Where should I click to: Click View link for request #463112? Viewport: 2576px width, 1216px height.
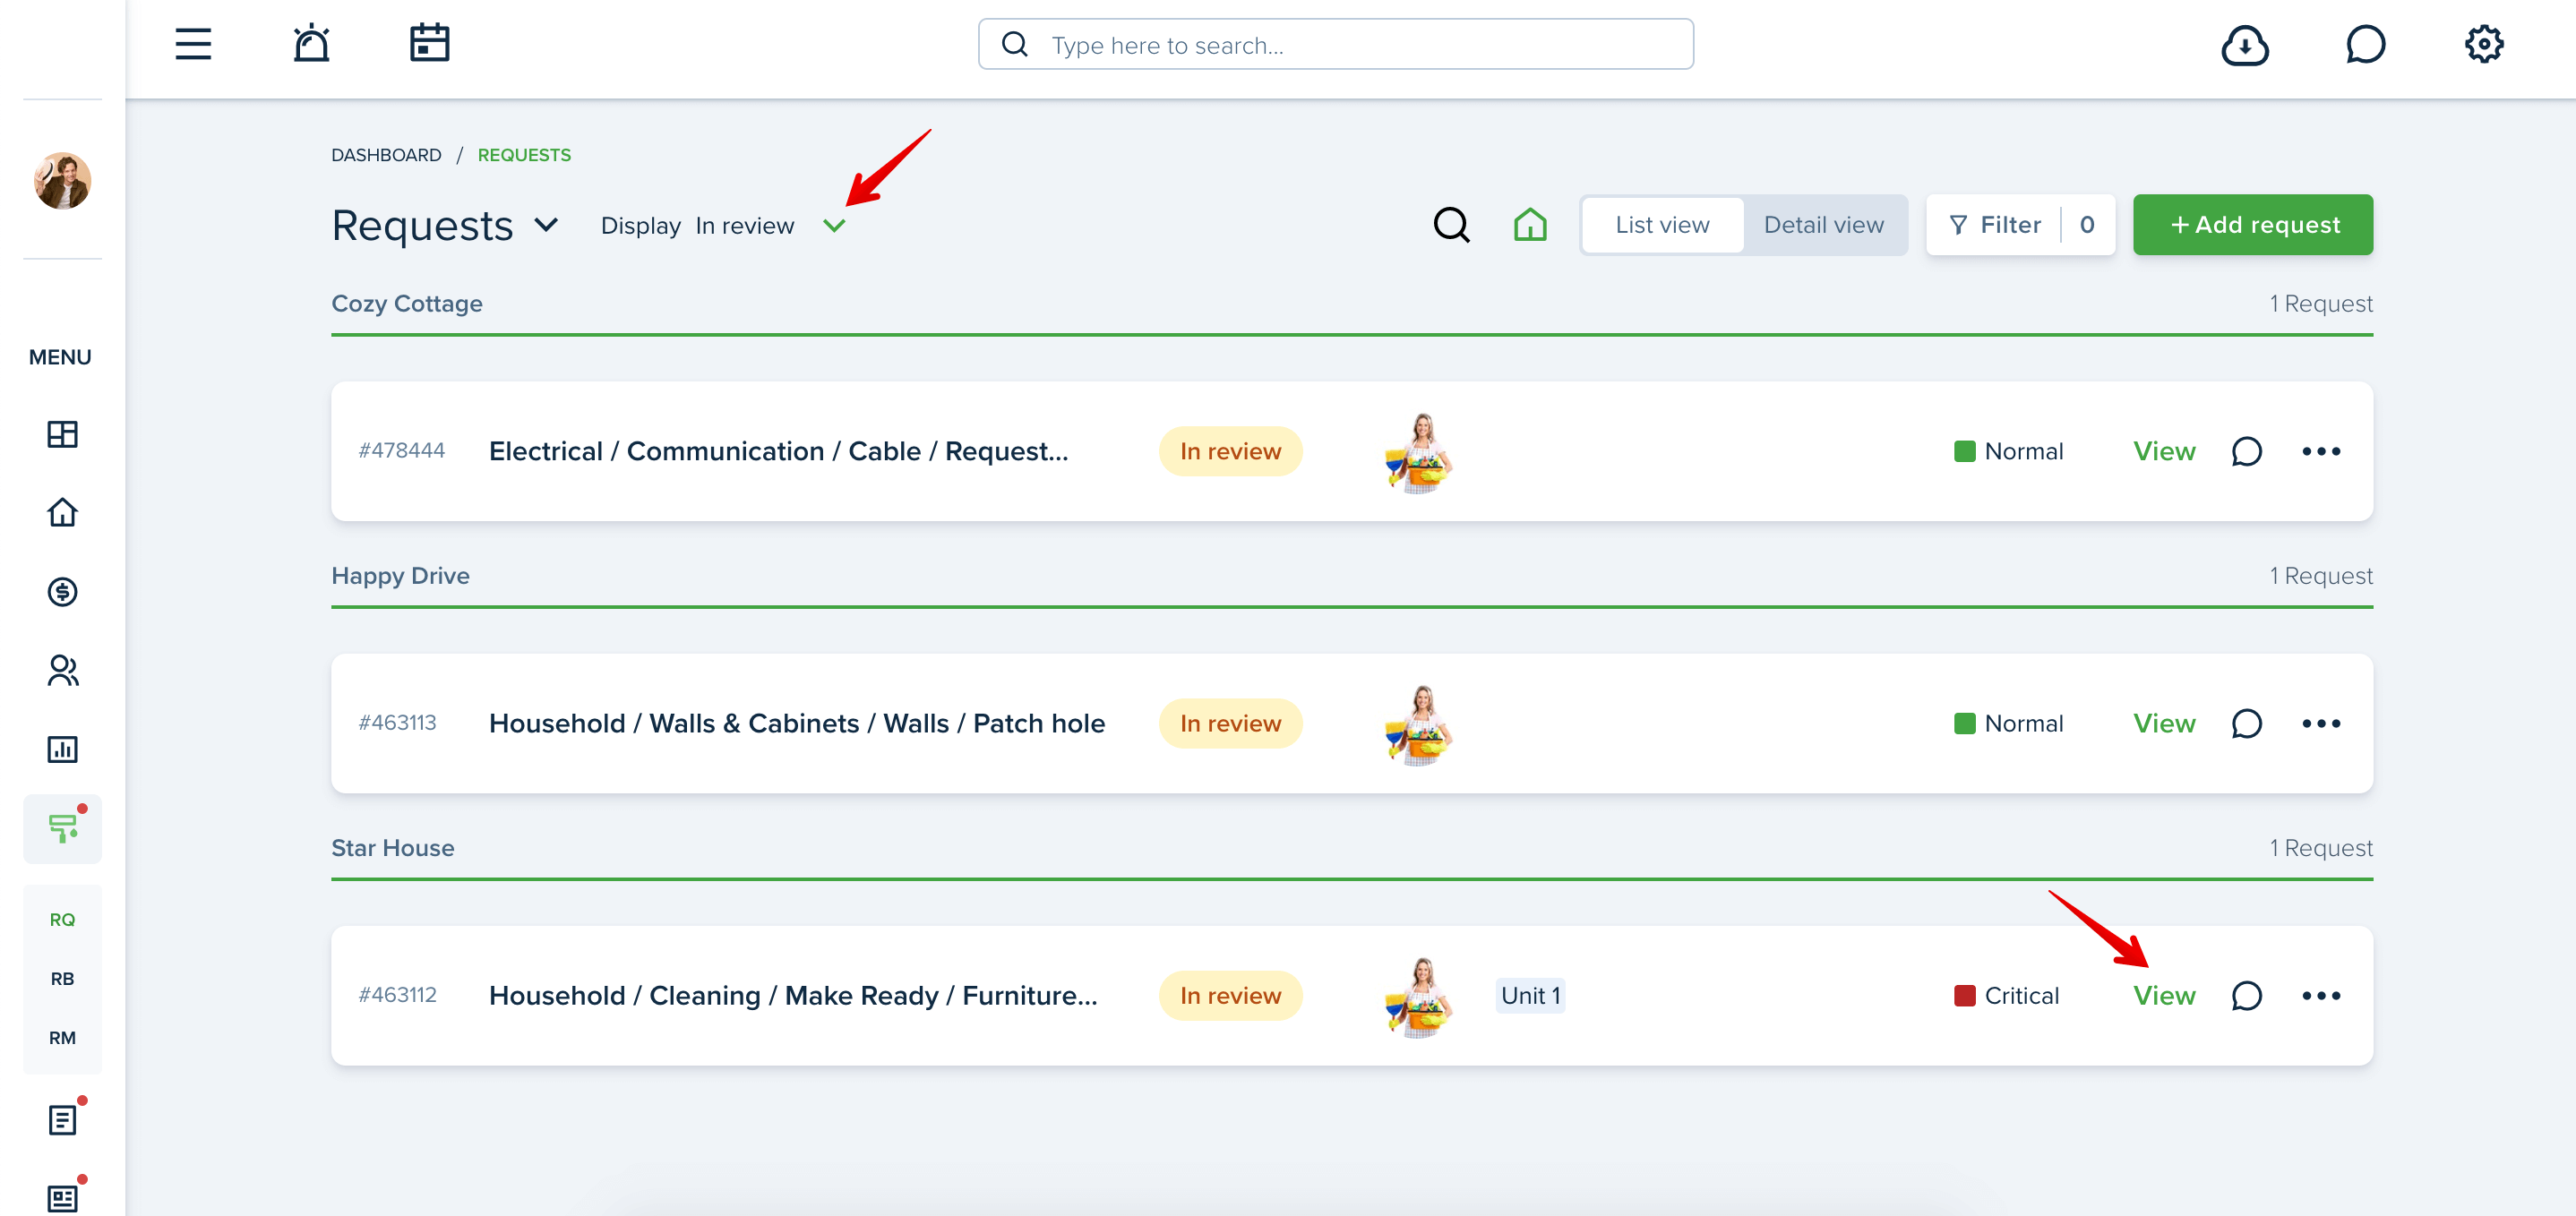(2164, 995)
